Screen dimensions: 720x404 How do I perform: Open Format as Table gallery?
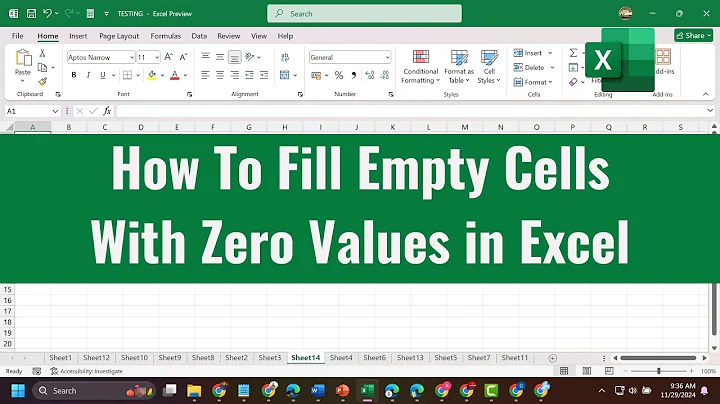click(459, 67)
